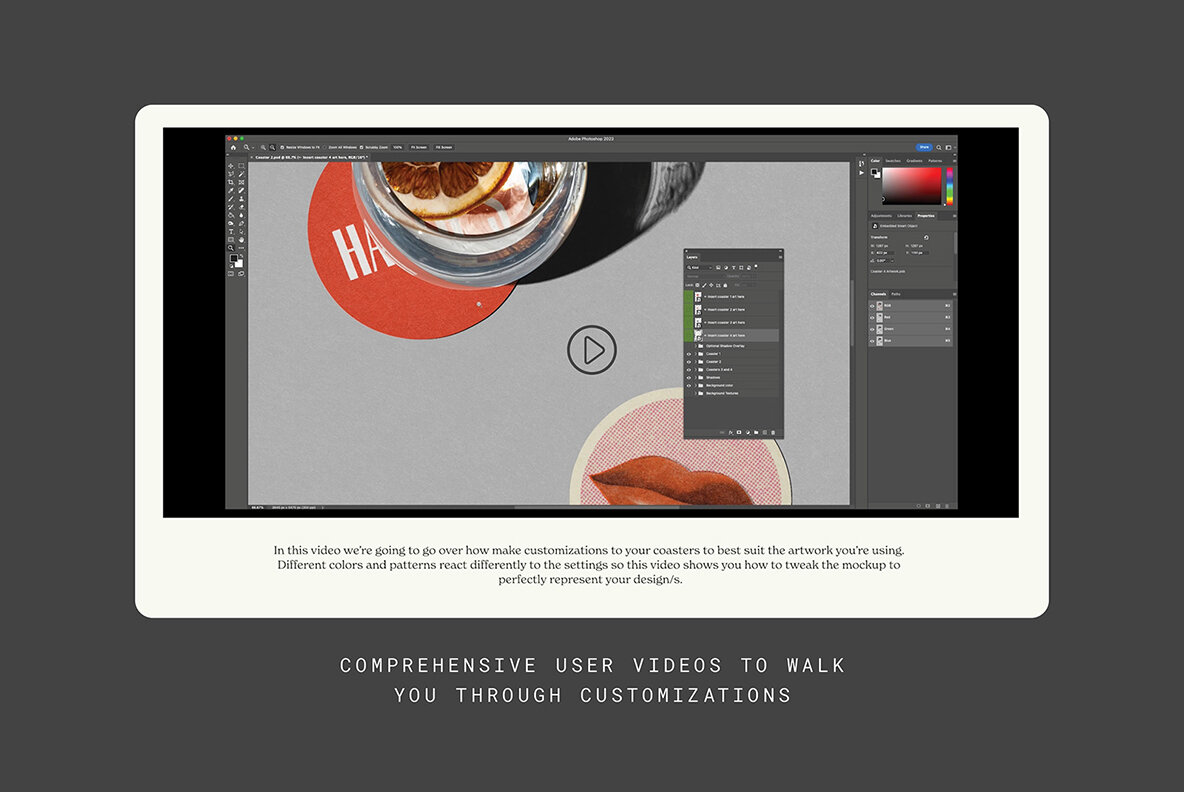Select the Hand tool
This screenshot has height=792, width=1184.
pyautogui.click(x=241, y=239)
